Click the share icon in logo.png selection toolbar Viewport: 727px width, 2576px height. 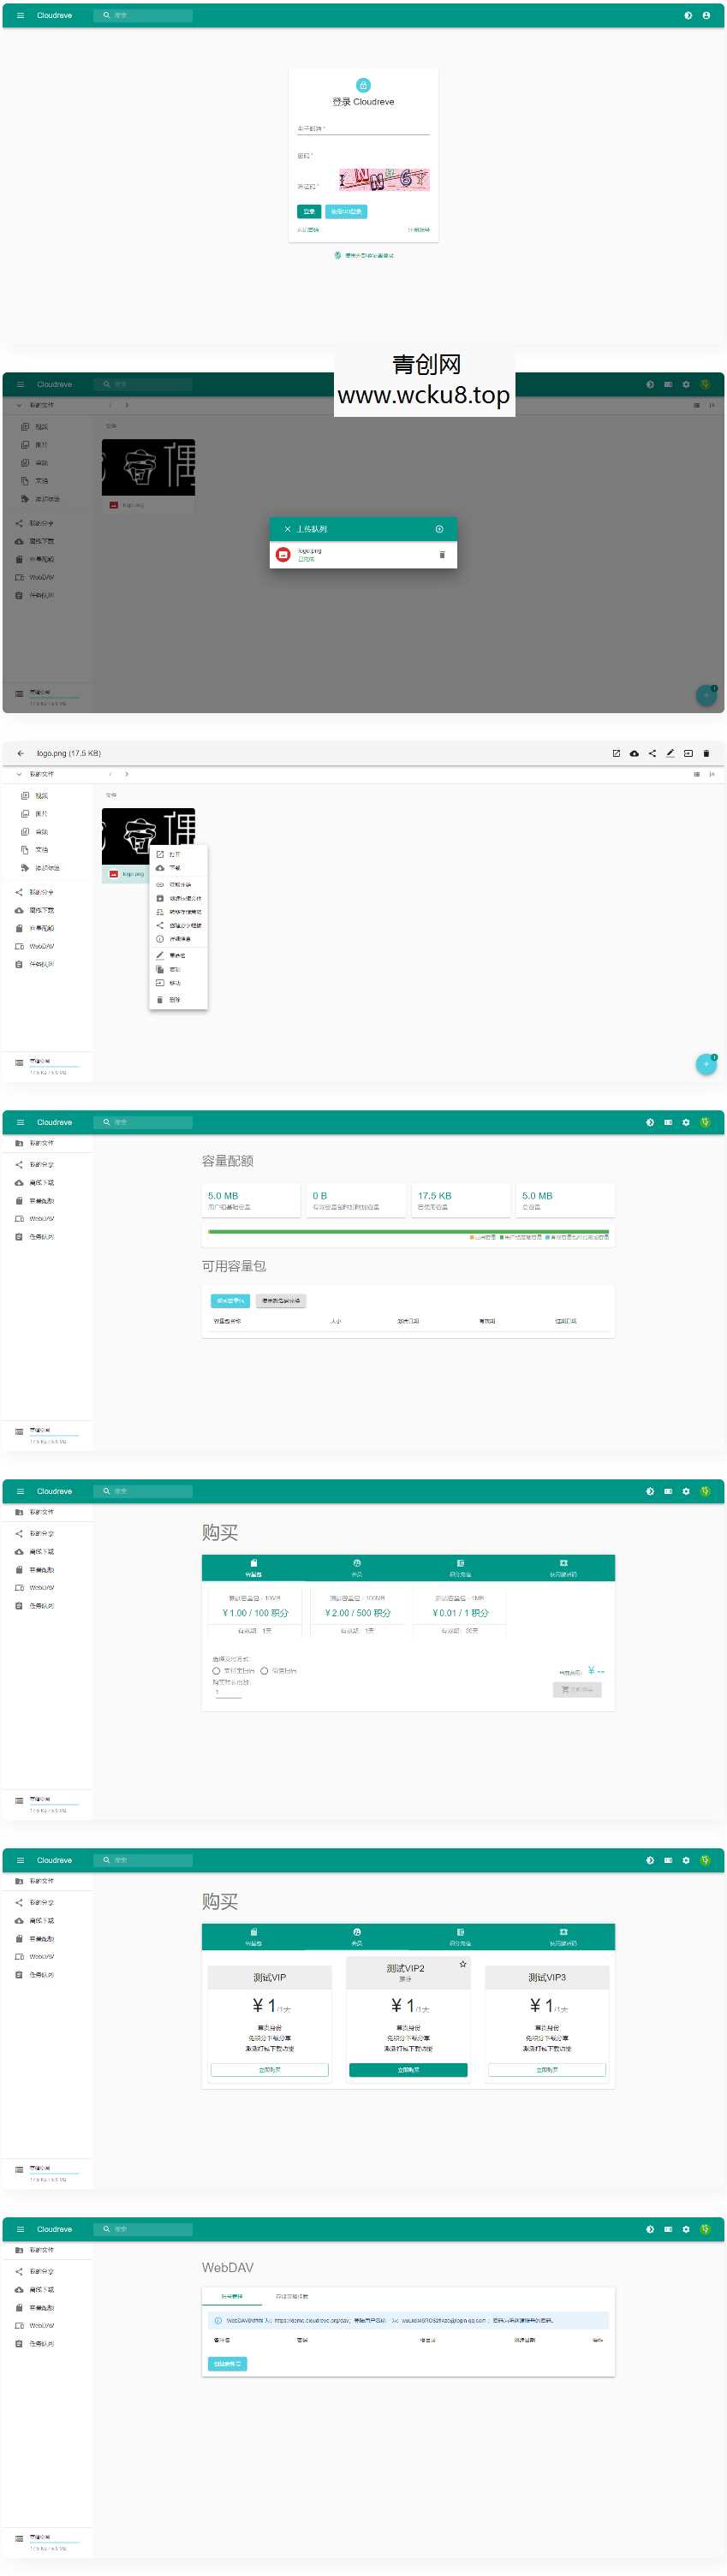coord(652,753)
